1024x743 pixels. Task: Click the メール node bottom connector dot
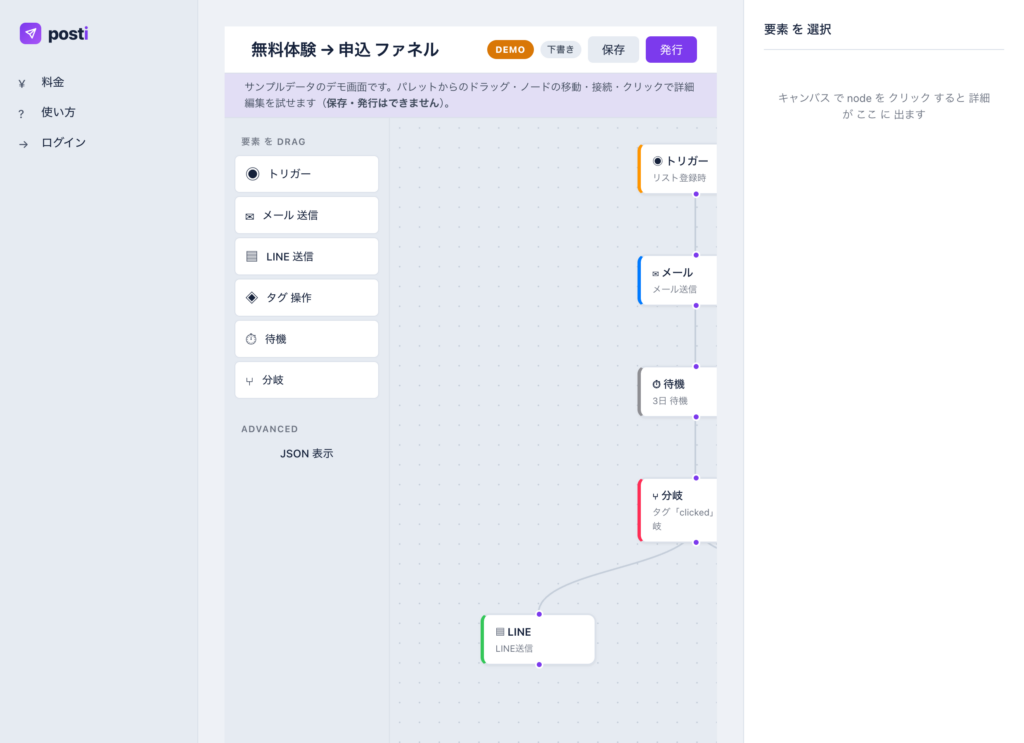(696, 306)
